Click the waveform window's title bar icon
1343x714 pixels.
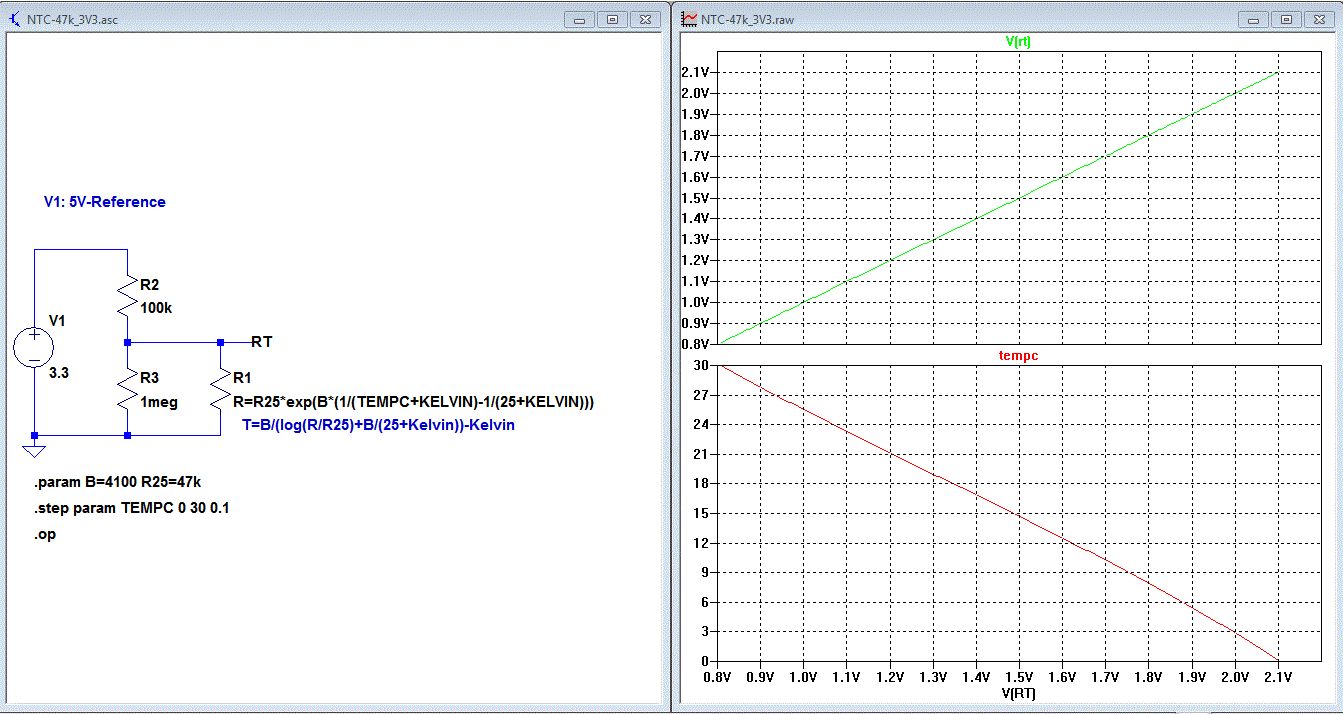689,19
